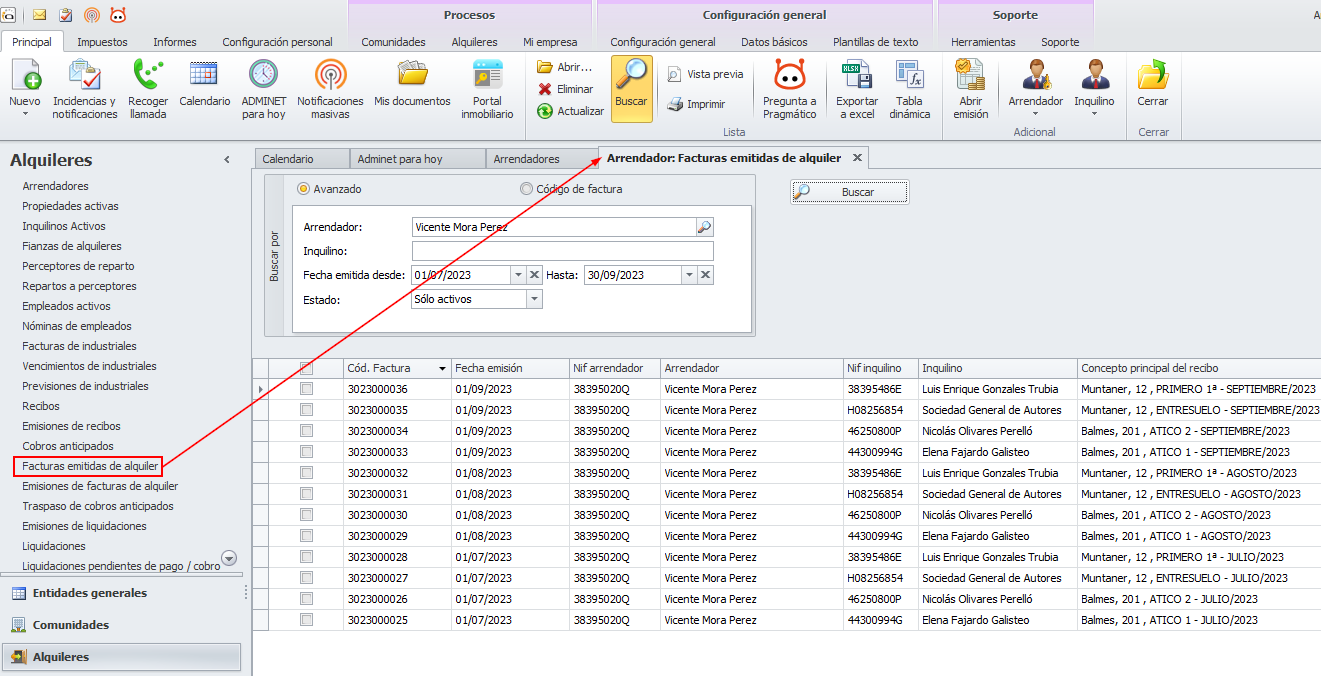Image resolution: width=1321 pixels, height=676 pixels.
Task: Switch to the Impuestos ribbon tab
Action: [x=102, y=42]
